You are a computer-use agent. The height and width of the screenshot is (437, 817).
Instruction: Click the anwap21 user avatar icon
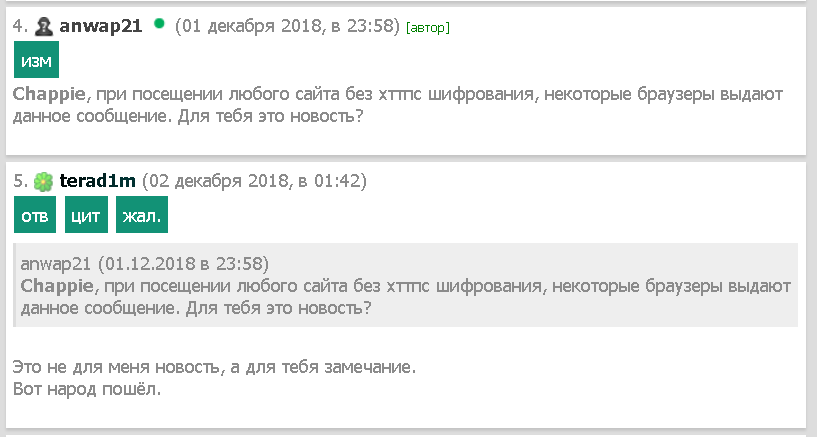[44, 27]
